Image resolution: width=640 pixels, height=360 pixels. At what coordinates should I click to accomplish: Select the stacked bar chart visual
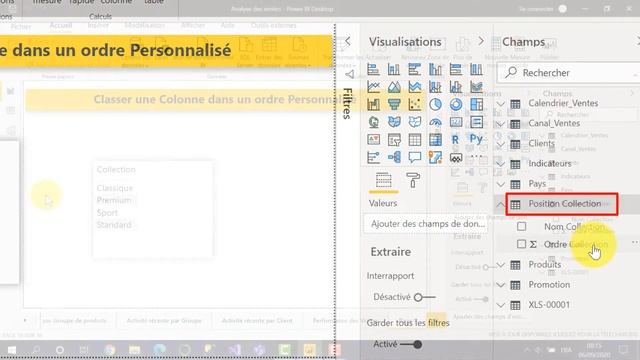tap(373, 70)
